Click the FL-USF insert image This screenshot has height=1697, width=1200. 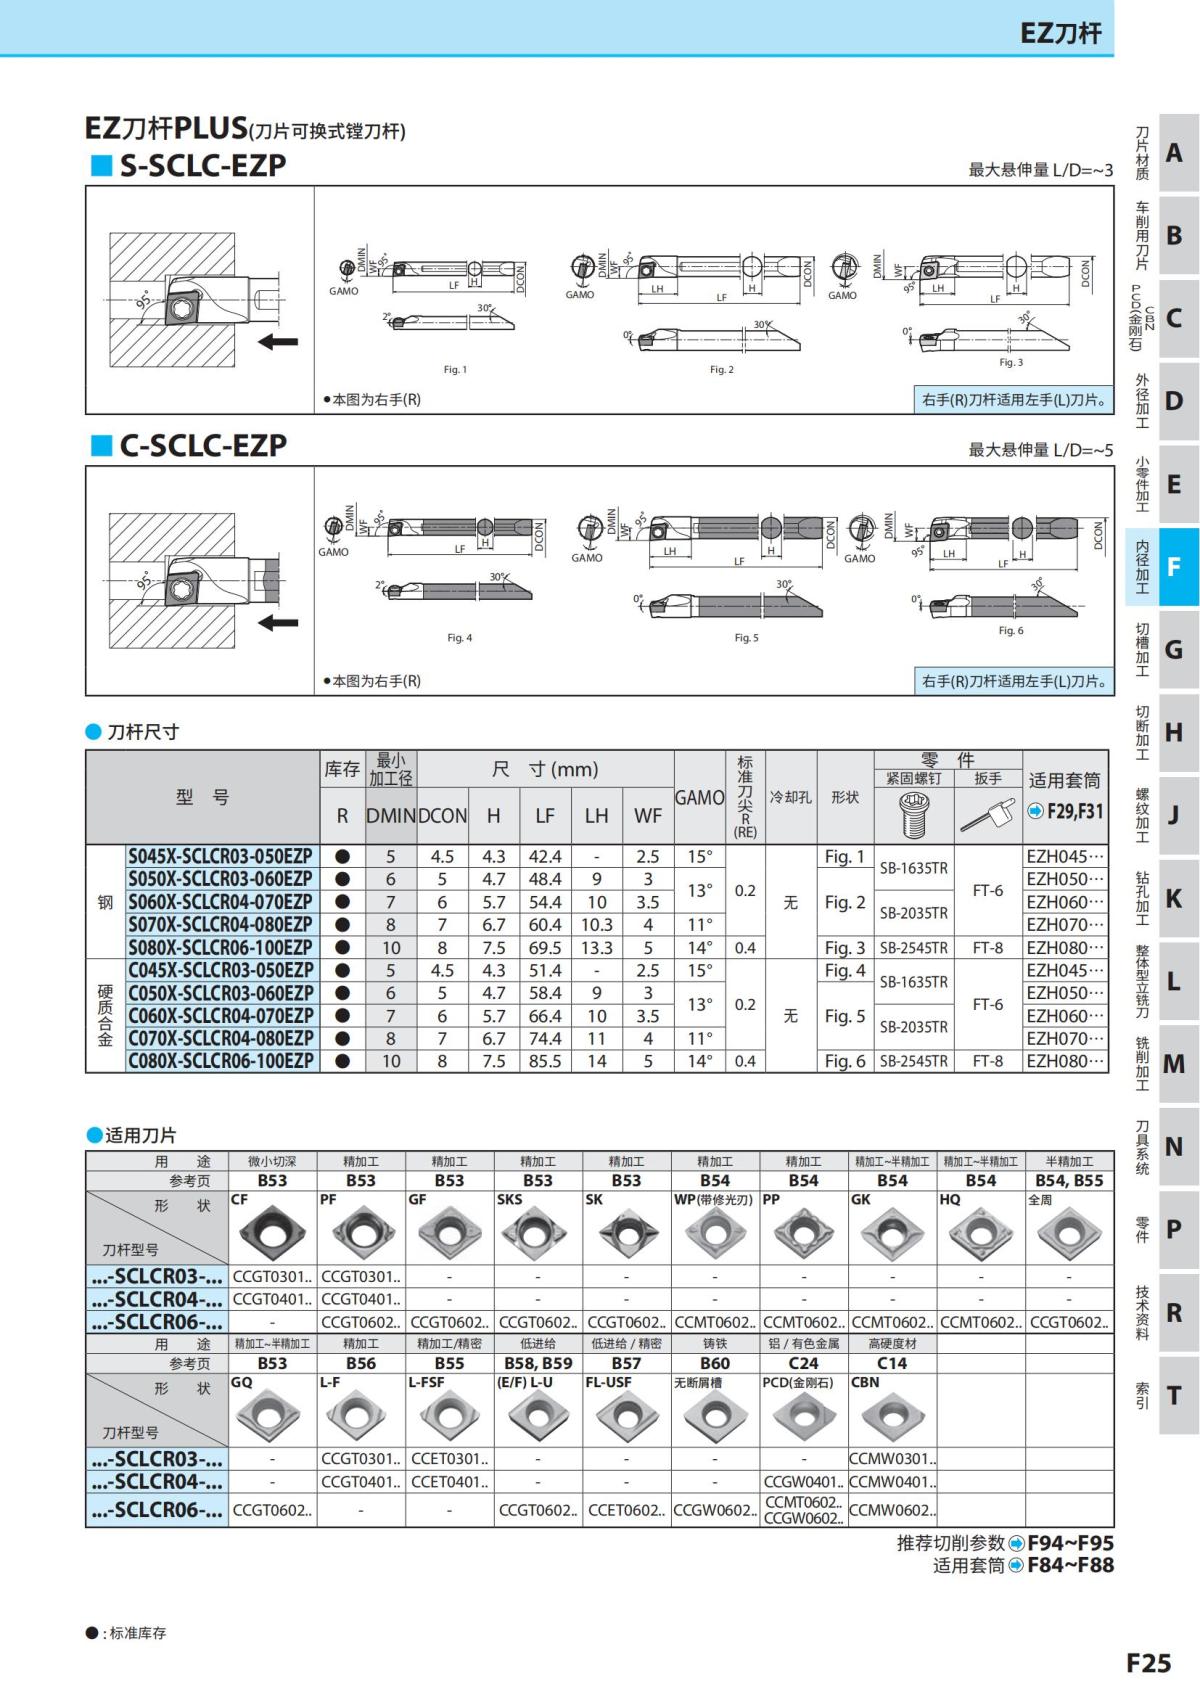627,1415
